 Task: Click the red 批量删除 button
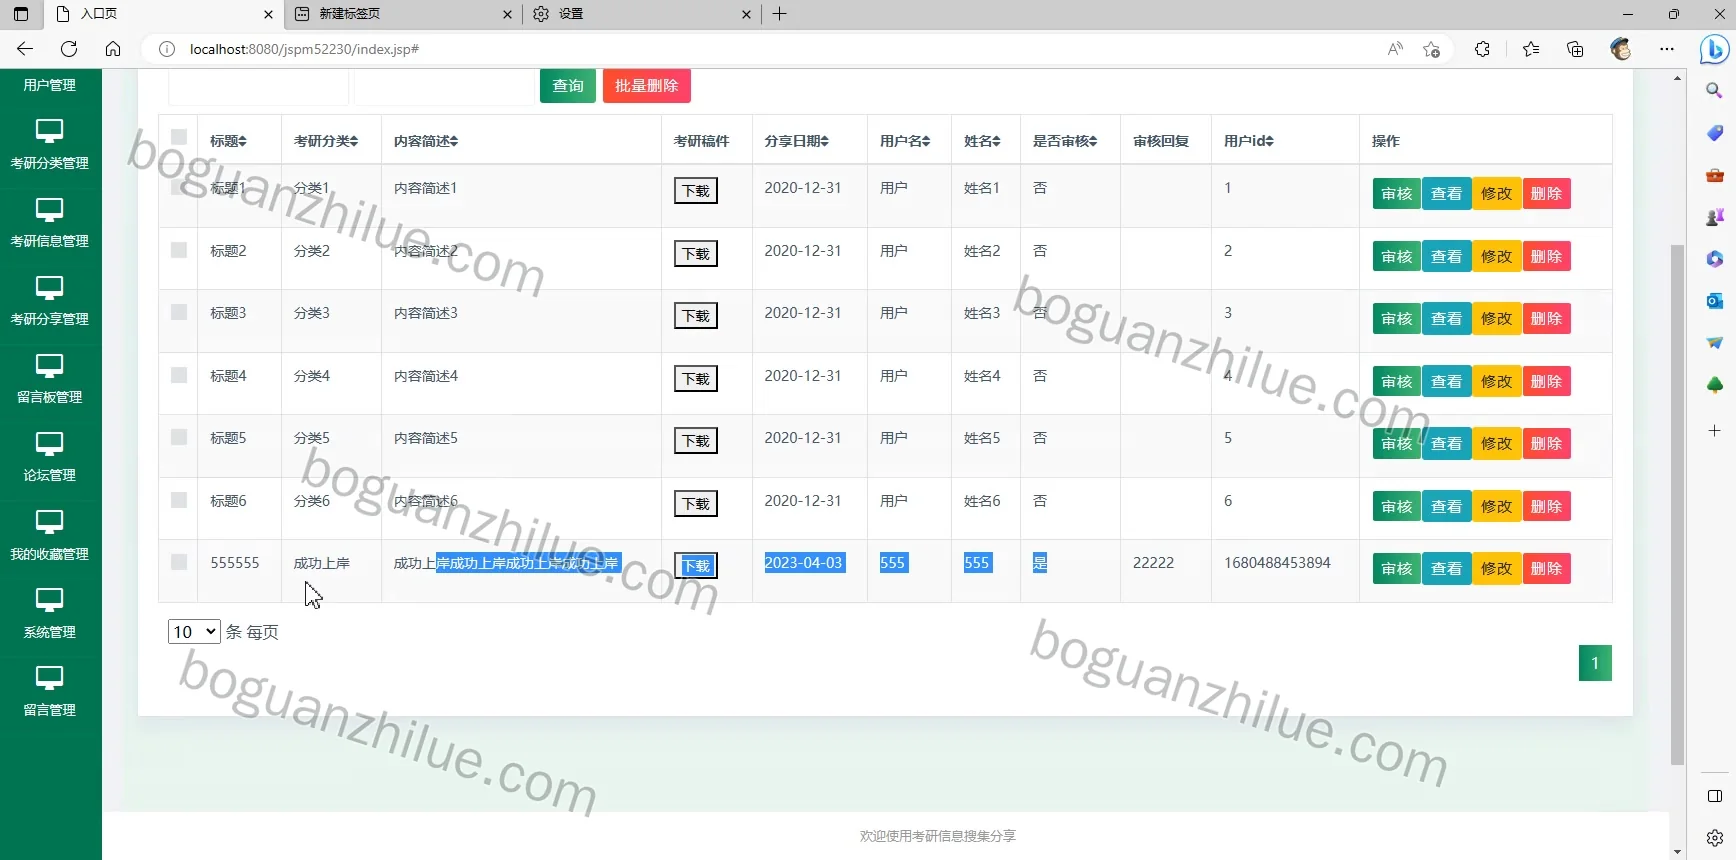coord(647,86)
